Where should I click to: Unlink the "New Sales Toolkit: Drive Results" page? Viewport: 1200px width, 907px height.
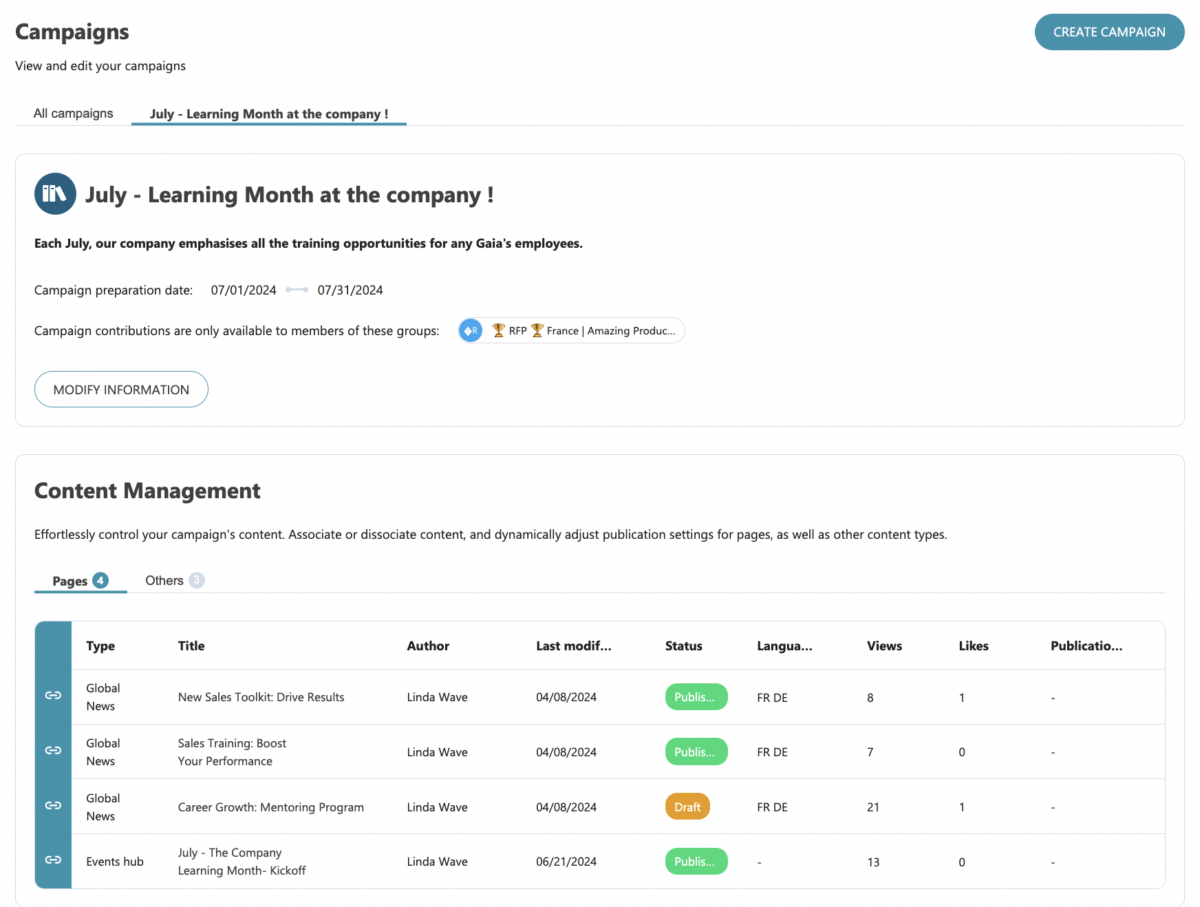click(x=53, y=695)
